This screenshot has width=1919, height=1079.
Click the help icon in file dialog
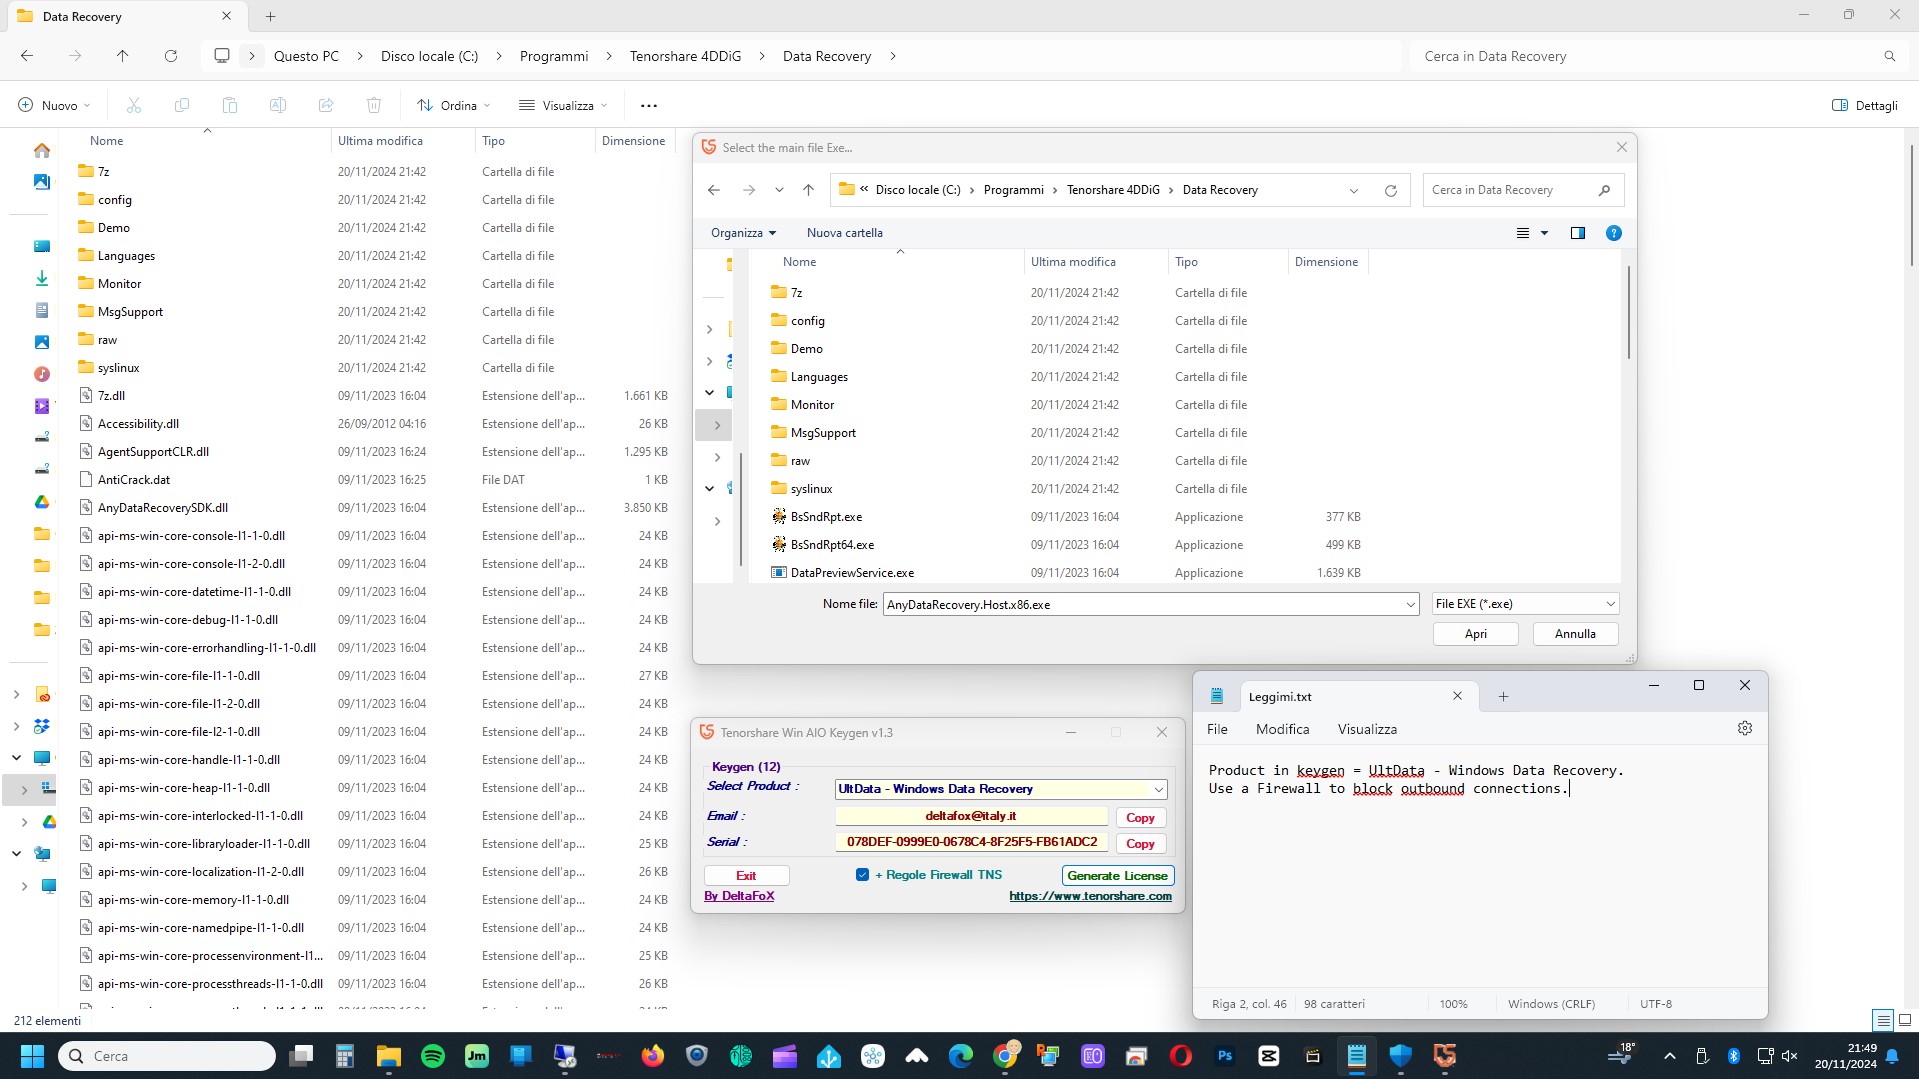pyautogui.click(x=1613, y=233)
